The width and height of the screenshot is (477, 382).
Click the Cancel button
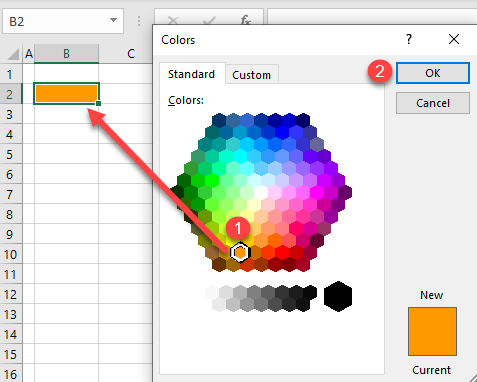coord(433,103)
